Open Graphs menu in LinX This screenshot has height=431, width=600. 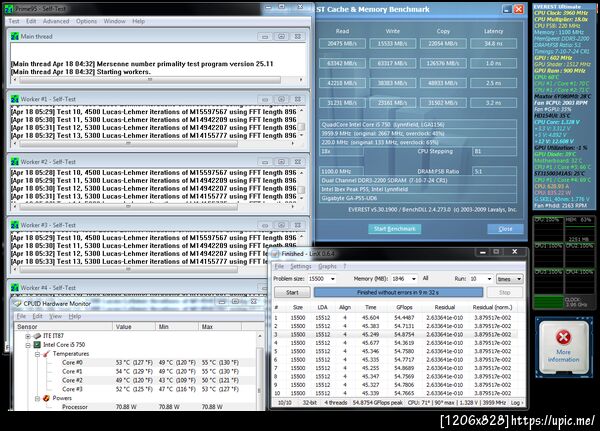pos(327,266)
